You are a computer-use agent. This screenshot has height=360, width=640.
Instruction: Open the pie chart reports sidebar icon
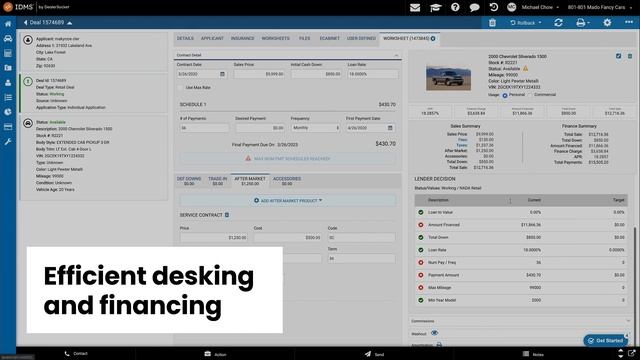click(x=8, y=112)
